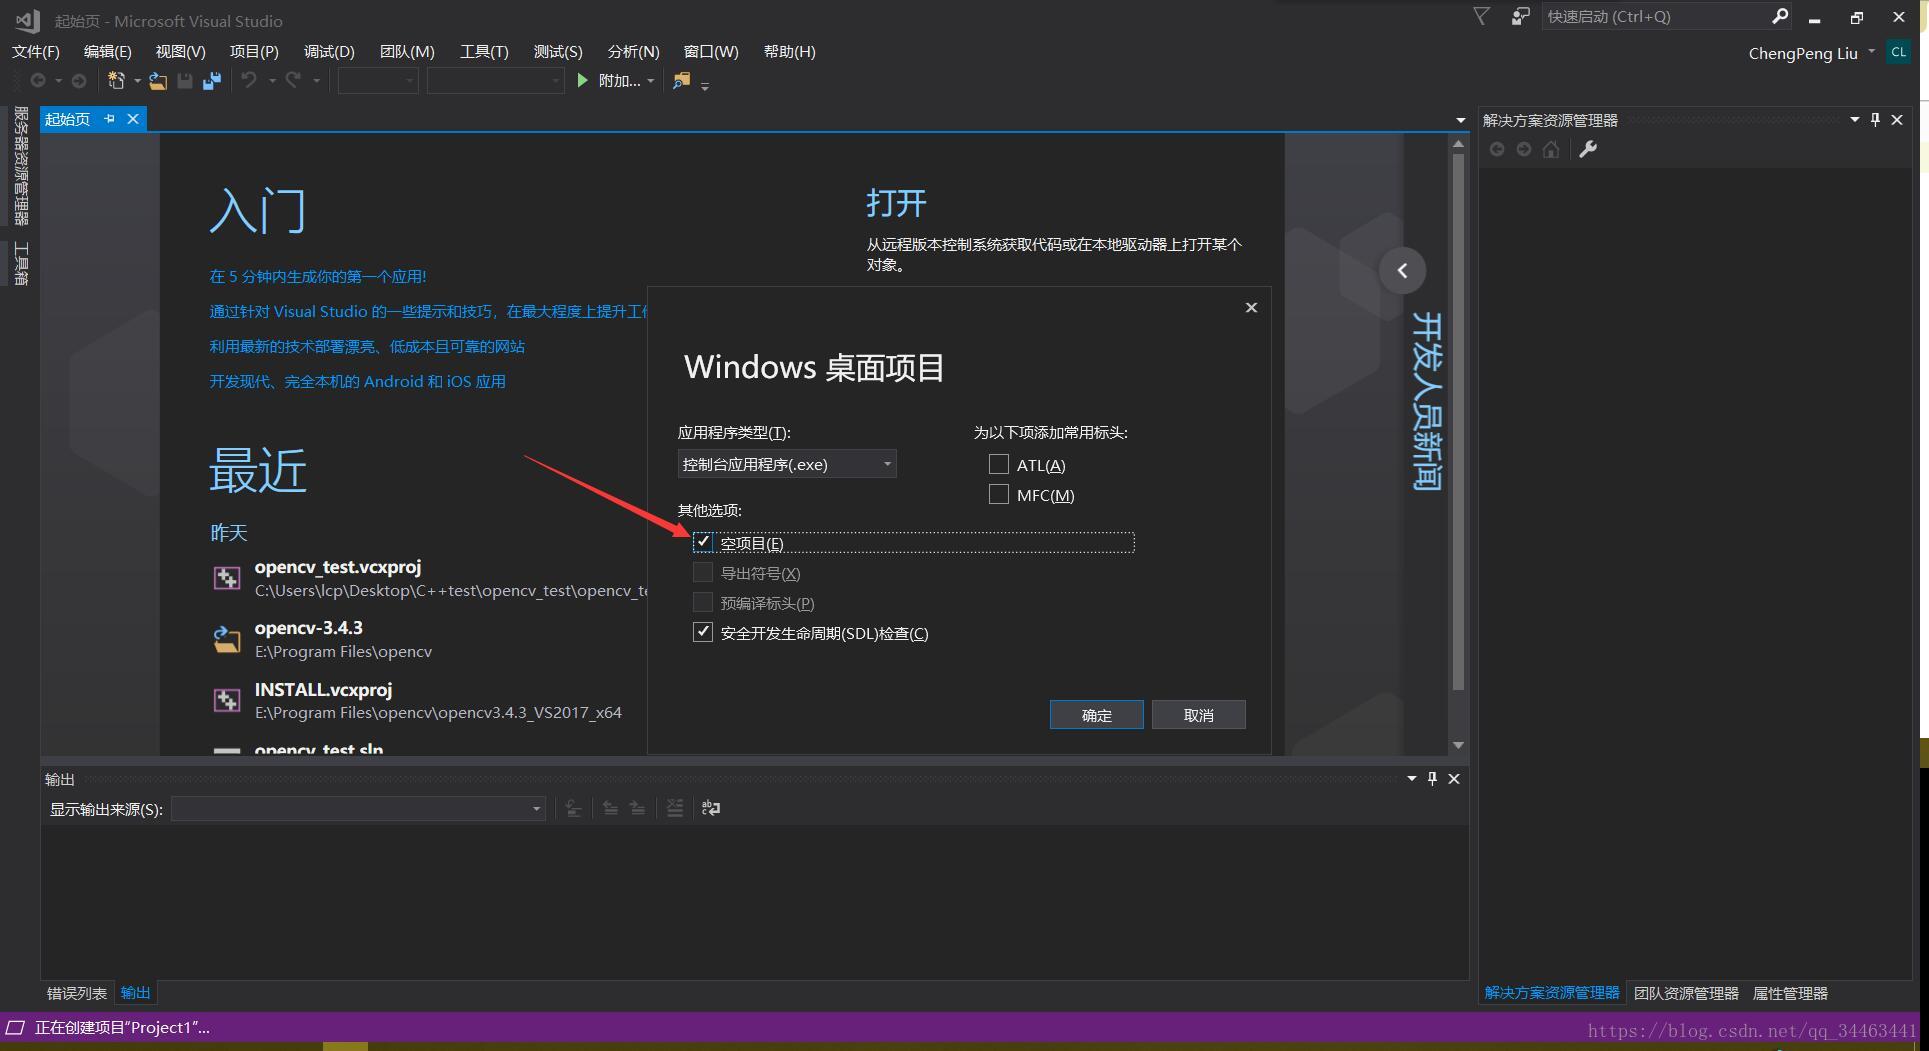Enable the ATL headers checkbox
Screen dimensions: 1929x1051
click(998, 464)
